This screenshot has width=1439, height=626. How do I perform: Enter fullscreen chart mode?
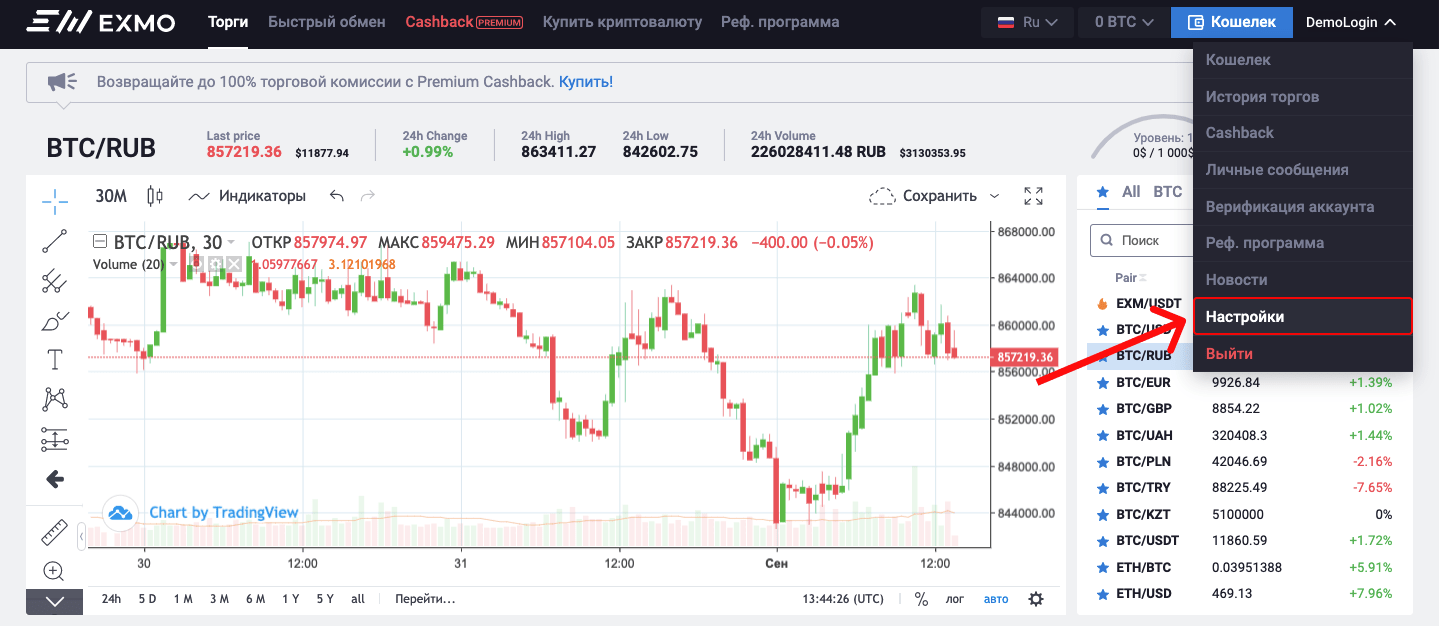click(x=1034, y=196)
